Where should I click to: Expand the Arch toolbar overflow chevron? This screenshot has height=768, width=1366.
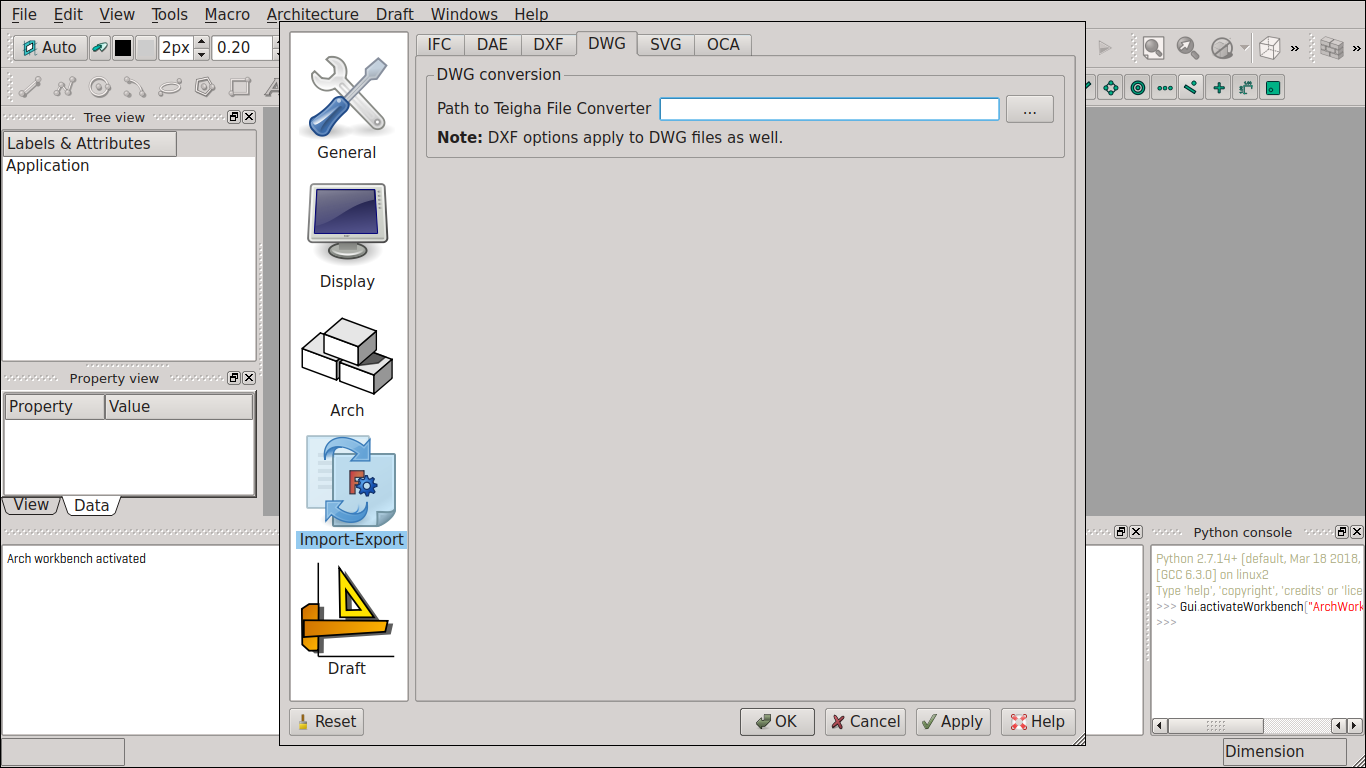click(1356, 47)
